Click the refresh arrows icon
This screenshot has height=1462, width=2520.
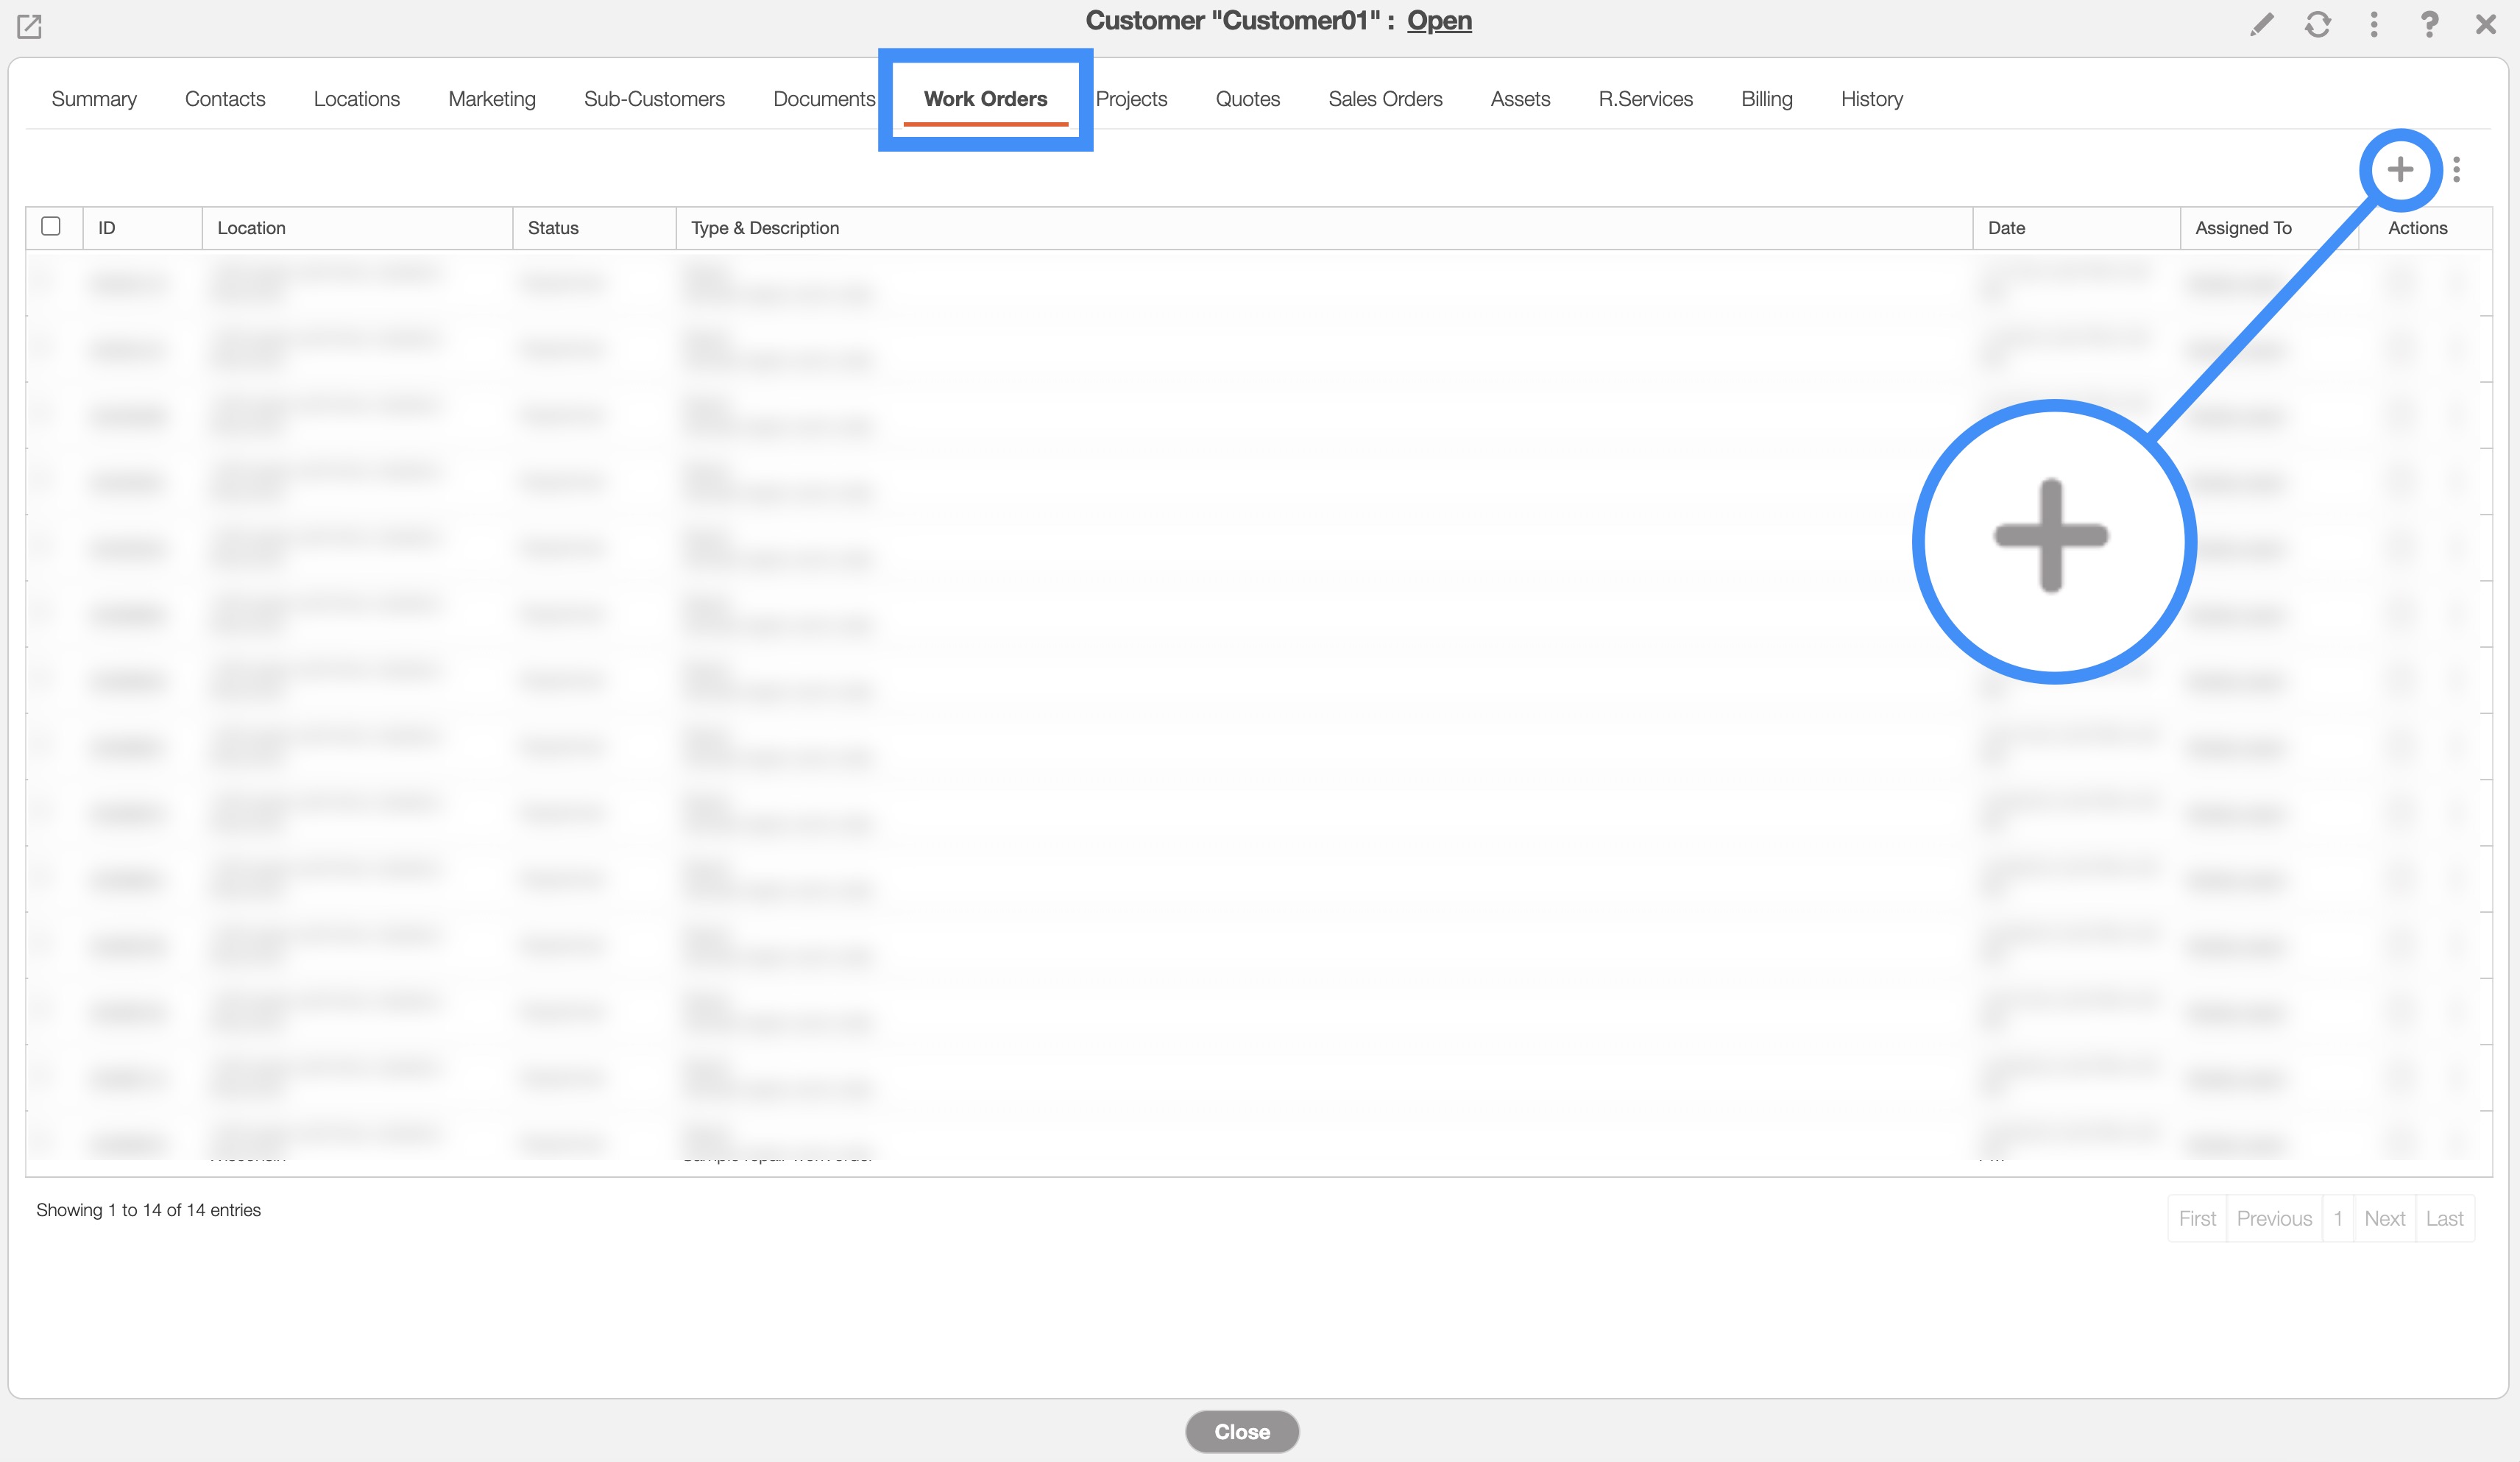pos(2318,24)
